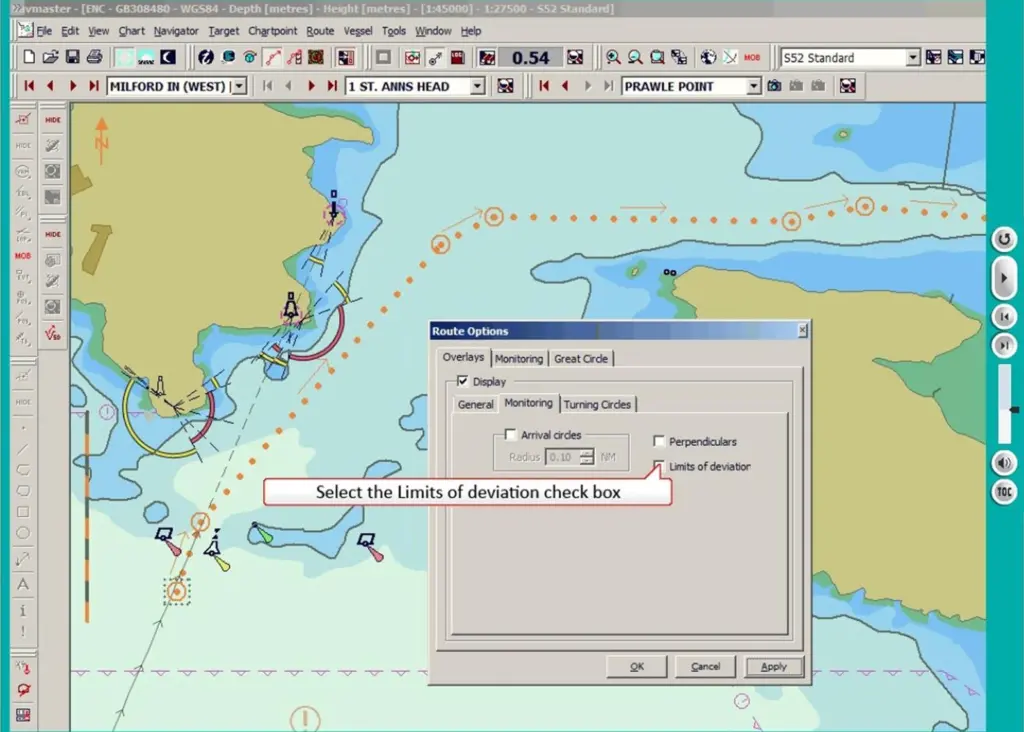Viewport: 1024px width, 732px height.
Task: Click the LOG book icon
Action: coord(457,57)
